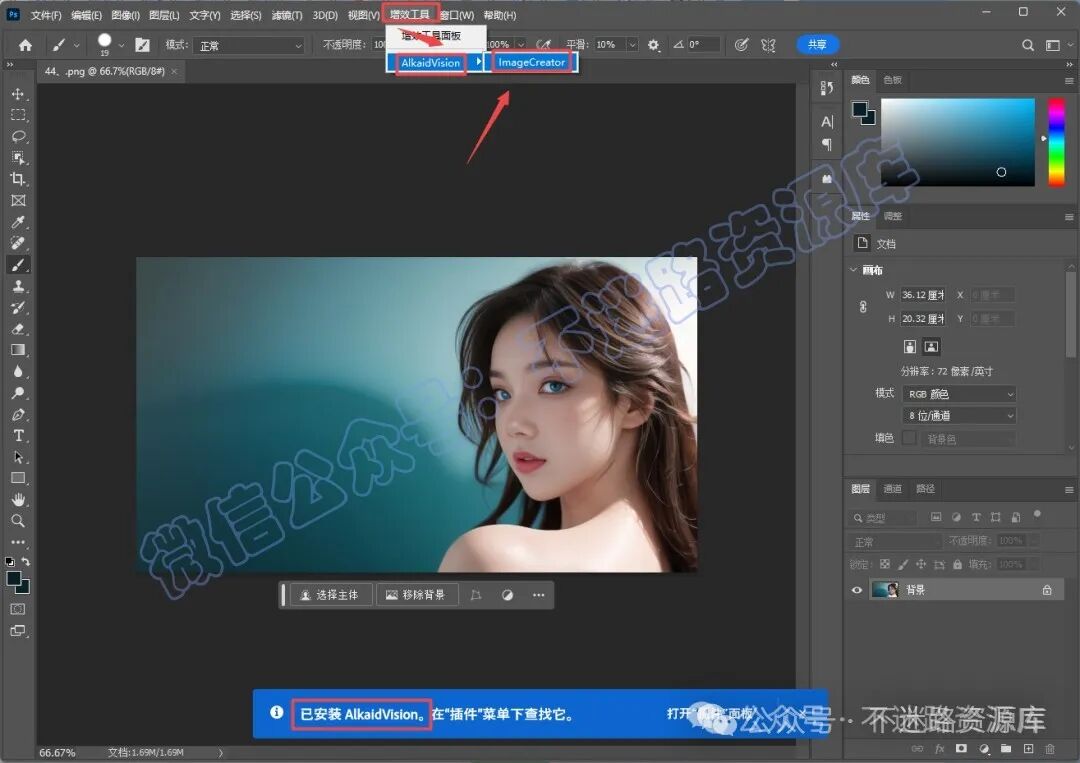Add layer mask at Layers panel bottom

tap(962, 749)
